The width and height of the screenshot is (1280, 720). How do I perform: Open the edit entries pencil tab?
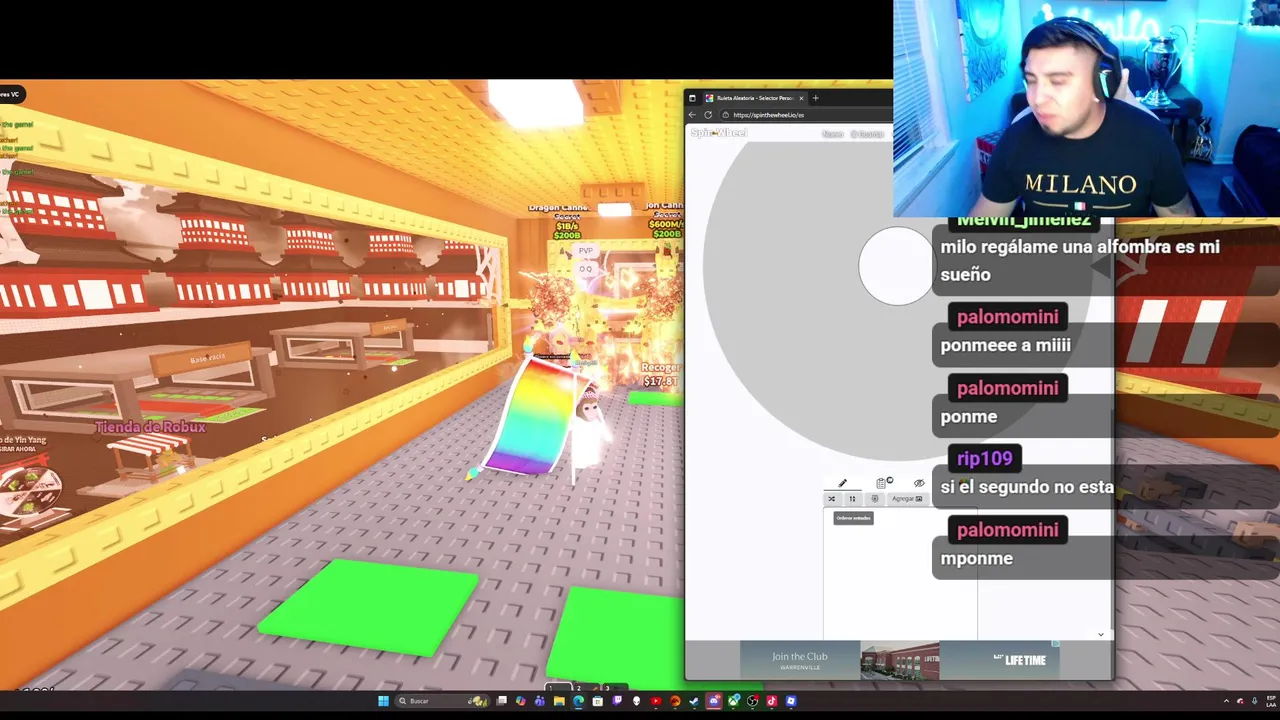tap(842, 483)
